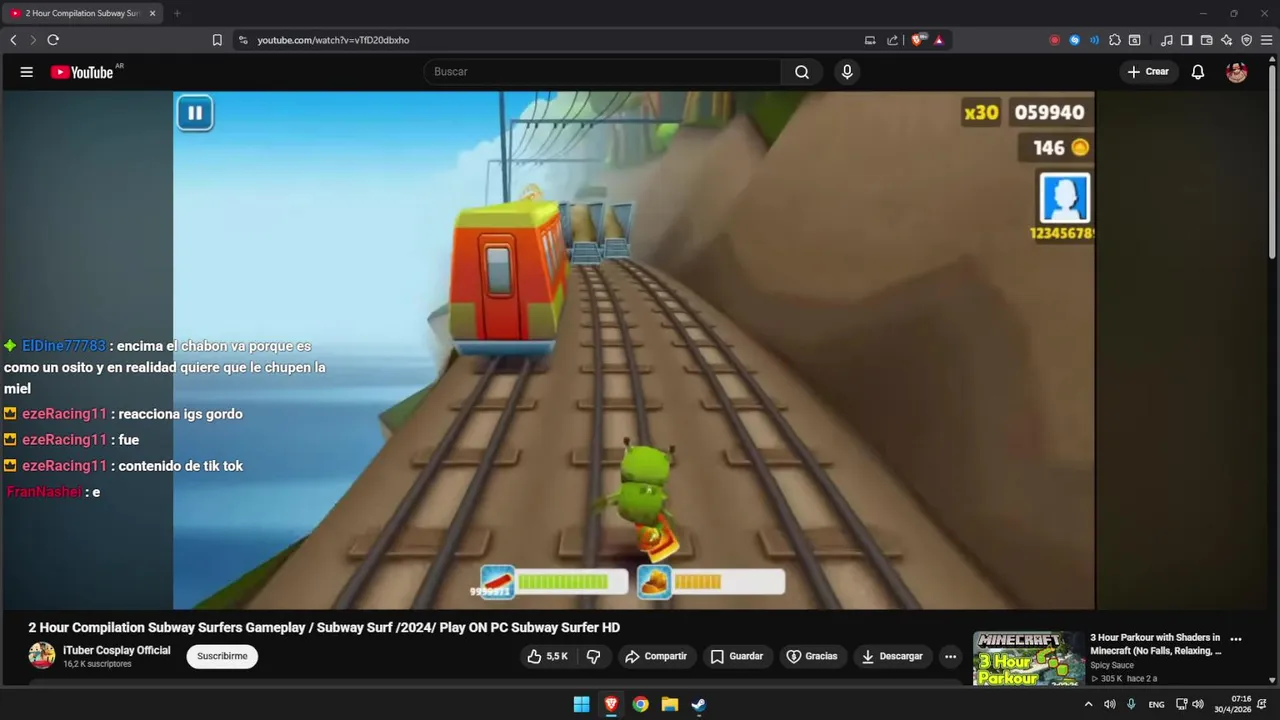Viewport: 1280px width, 720px height.
Task: Open 3 Hour Parkour with Shaders video title
Action: (x=1156, y=644)
